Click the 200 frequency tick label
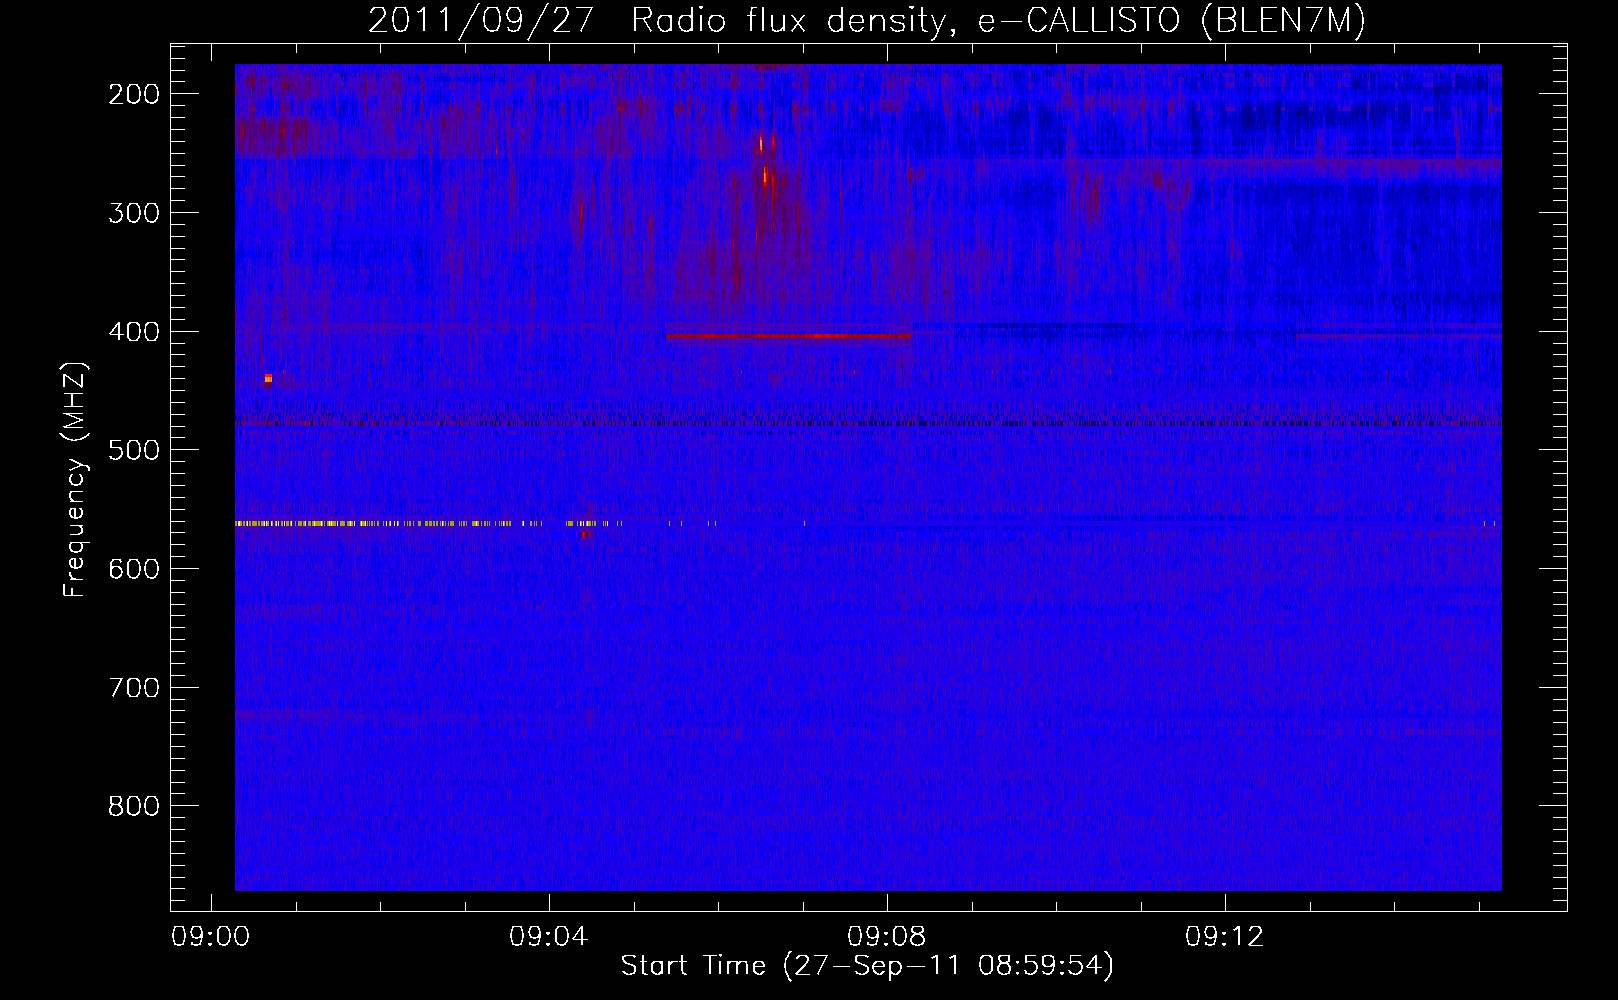The width and height of the screenshot is (1618, 1000). [x=134, y=94]
